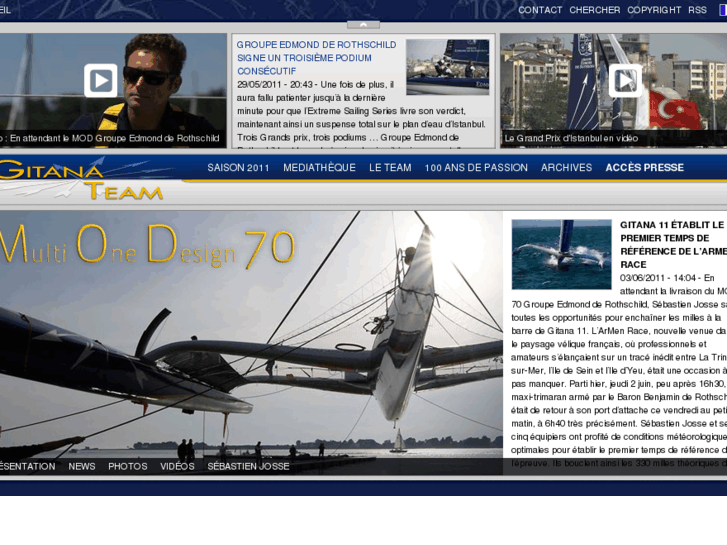Viewport: 727px width, 545px height.
Task: Open the 100 ANS DE PASSION menu
Action: tap(476, 167)
